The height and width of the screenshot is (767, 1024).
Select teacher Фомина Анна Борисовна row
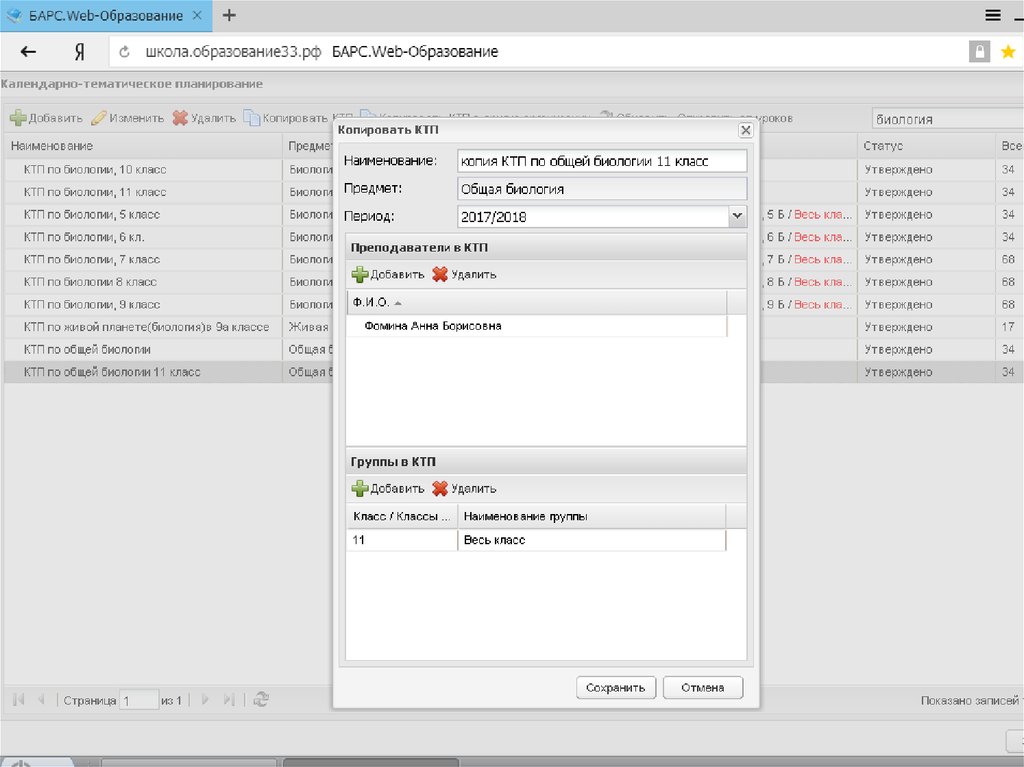[433, 326]
